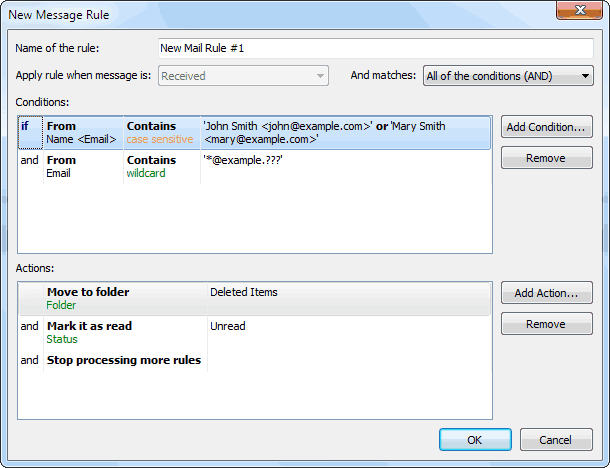Click the Add Condition button
Screen dimensions: 610x468
pos(547,127)
